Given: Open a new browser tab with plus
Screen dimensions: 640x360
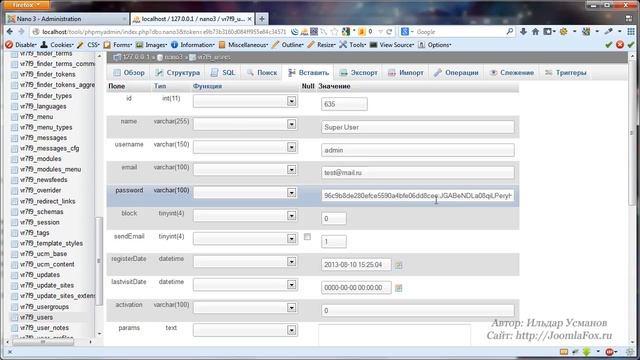Looking at the screenshot, I should pos(262,19).
